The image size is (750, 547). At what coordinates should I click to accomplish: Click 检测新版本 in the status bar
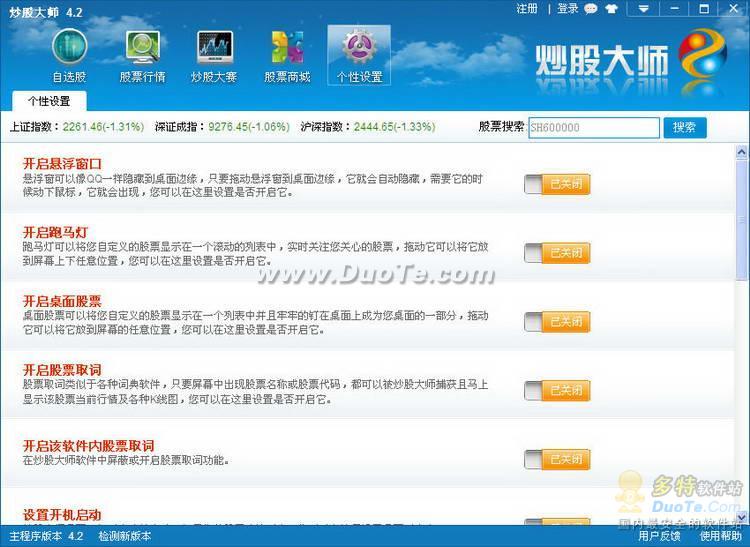[x=125, y=536]
